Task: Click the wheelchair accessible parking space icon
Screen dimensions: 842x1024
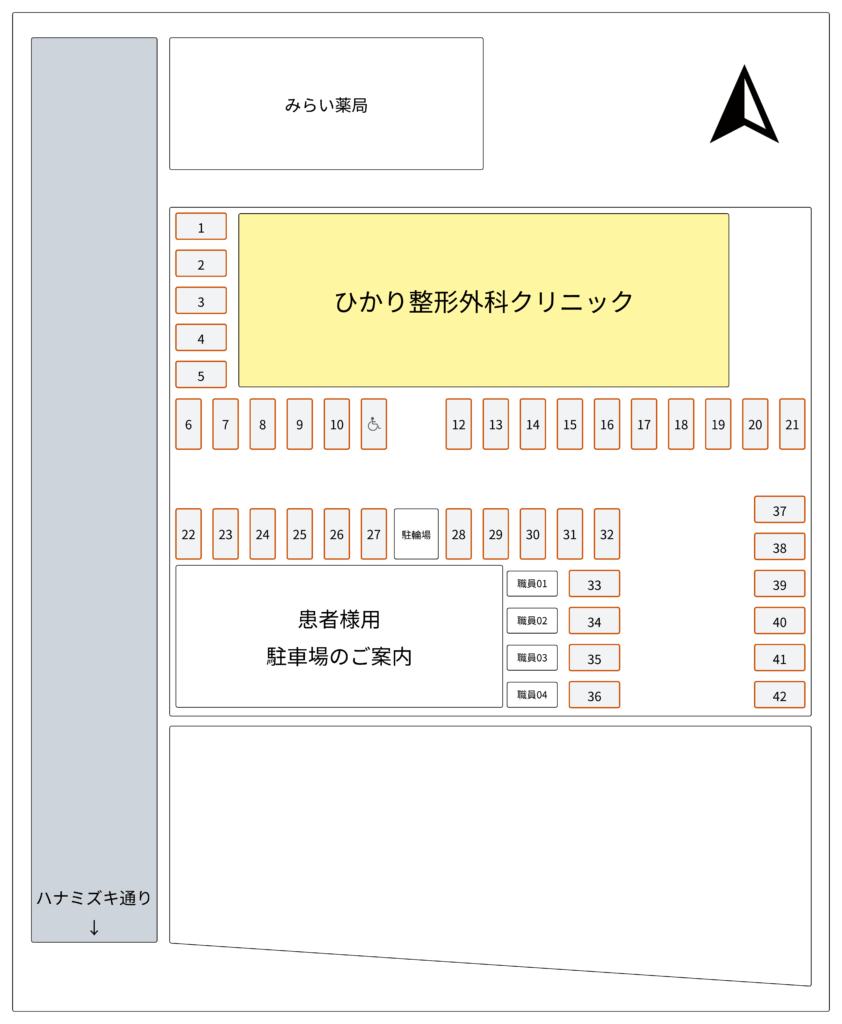Action: [x=373, y=424]
